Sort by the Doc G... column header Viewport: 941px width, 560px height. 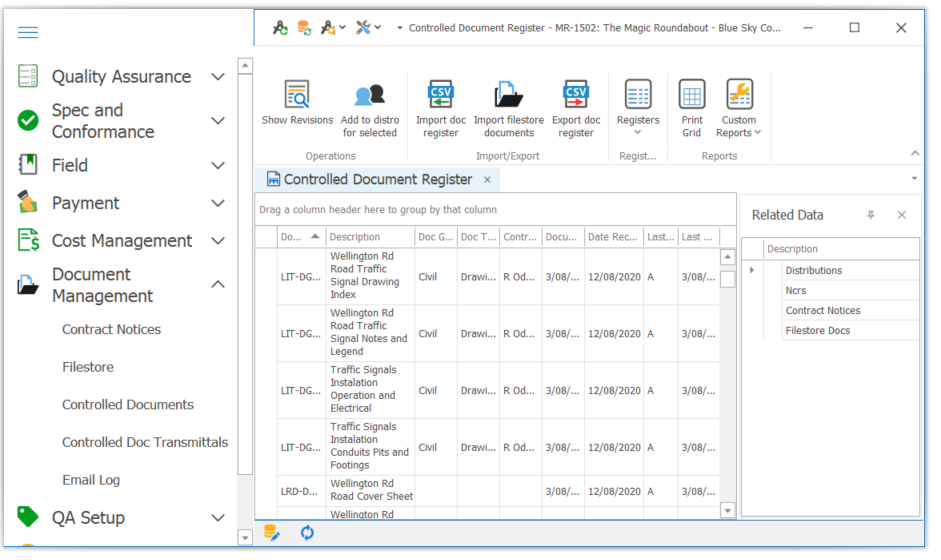coord(436,237)
